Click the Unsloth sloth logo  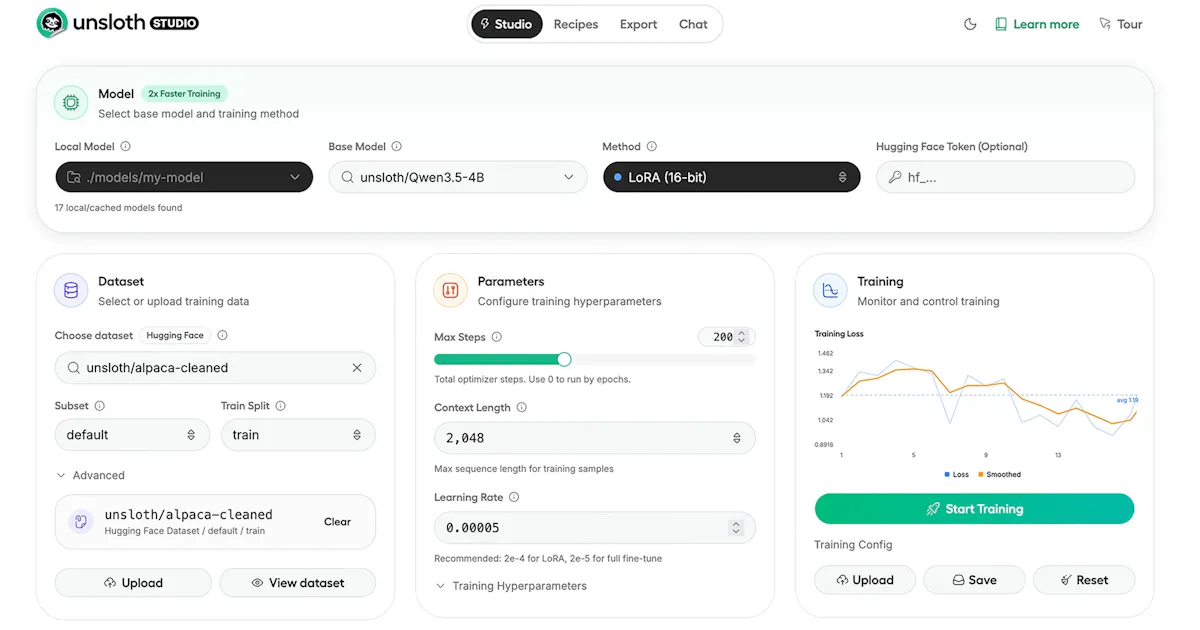[51, 23]
